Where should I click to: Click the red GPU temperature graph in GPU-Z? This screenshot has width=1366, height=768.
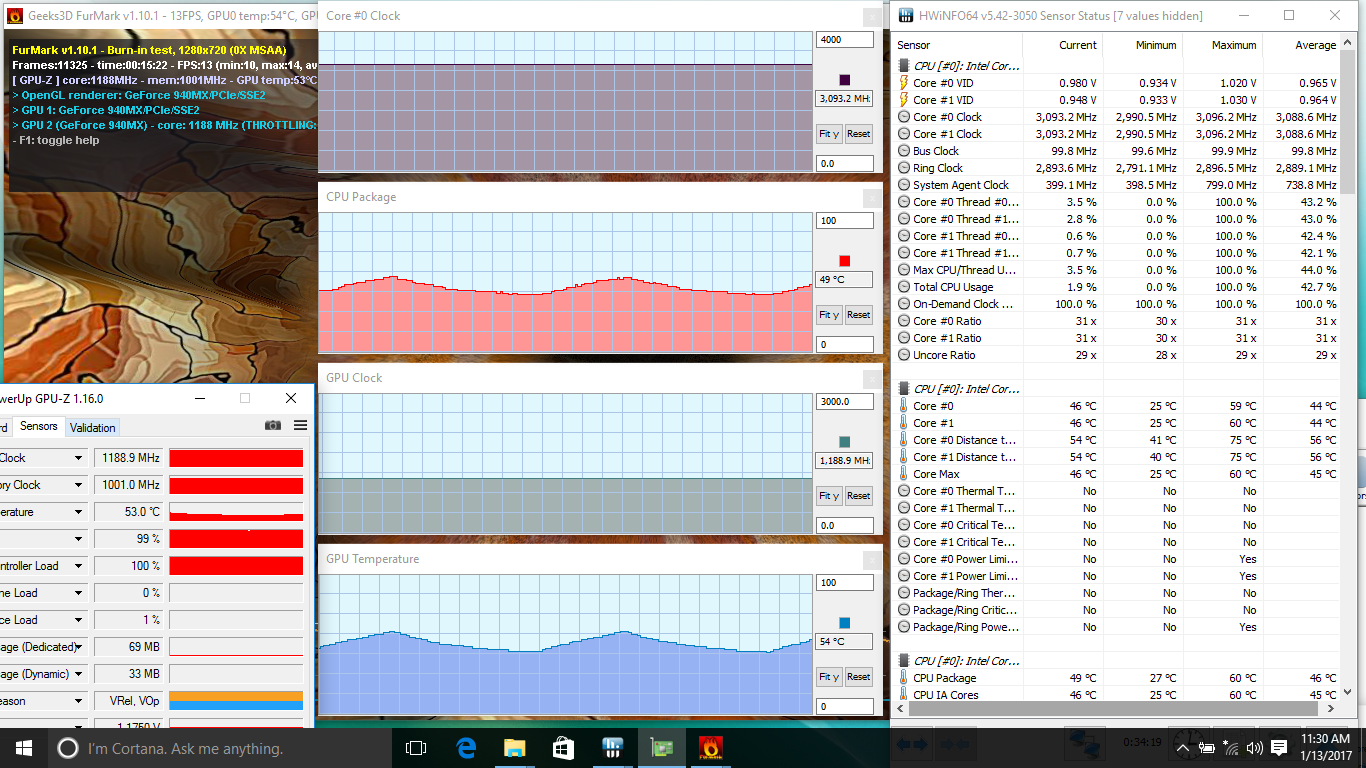[x=236, y=512]
